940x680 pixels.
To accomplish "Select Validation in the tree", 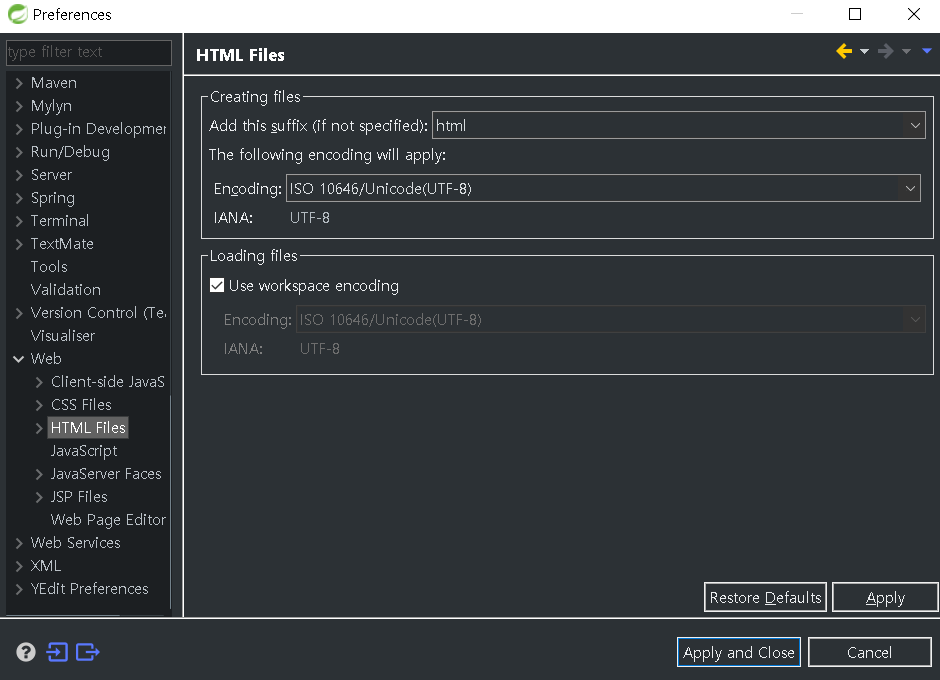I will coord(66,290).
